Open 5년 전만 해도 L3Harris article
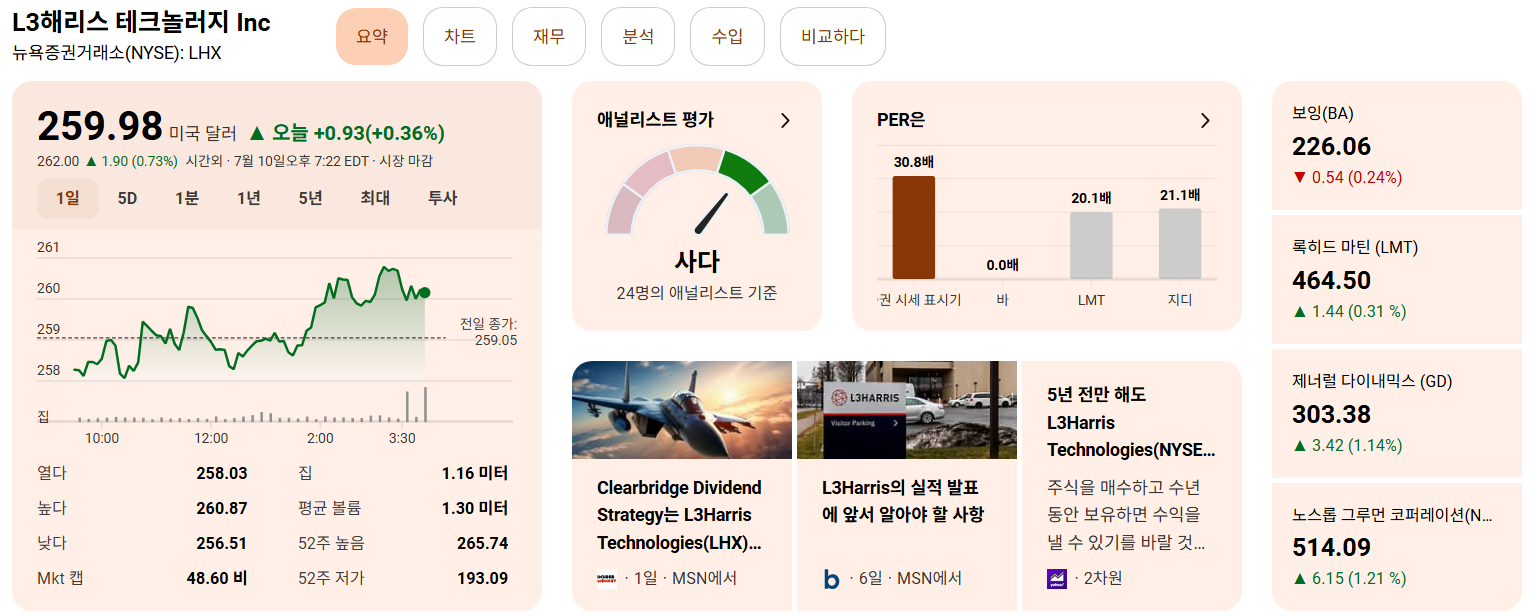The width and height of the screenshot is (1534, 616). [x=1131, y=422]
